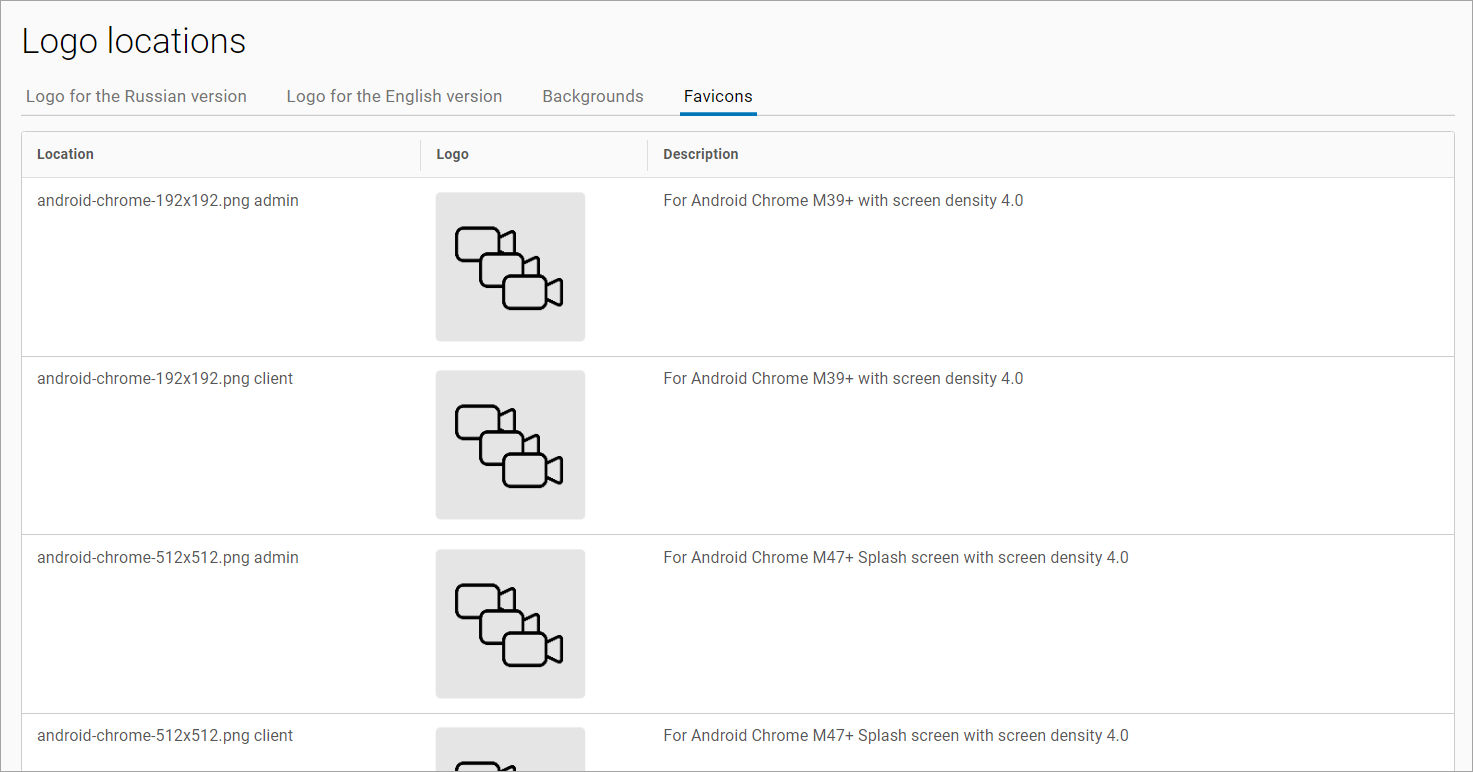Viewport: 1473px width, 772px height.
Task: Click the Favicons tab
Action: pyautogui.click(x=718, y=97)
